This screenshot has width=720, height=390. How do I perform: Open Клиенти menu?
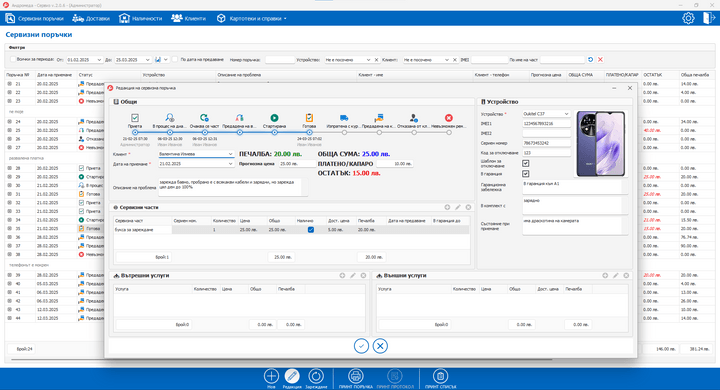coord(188,18)
